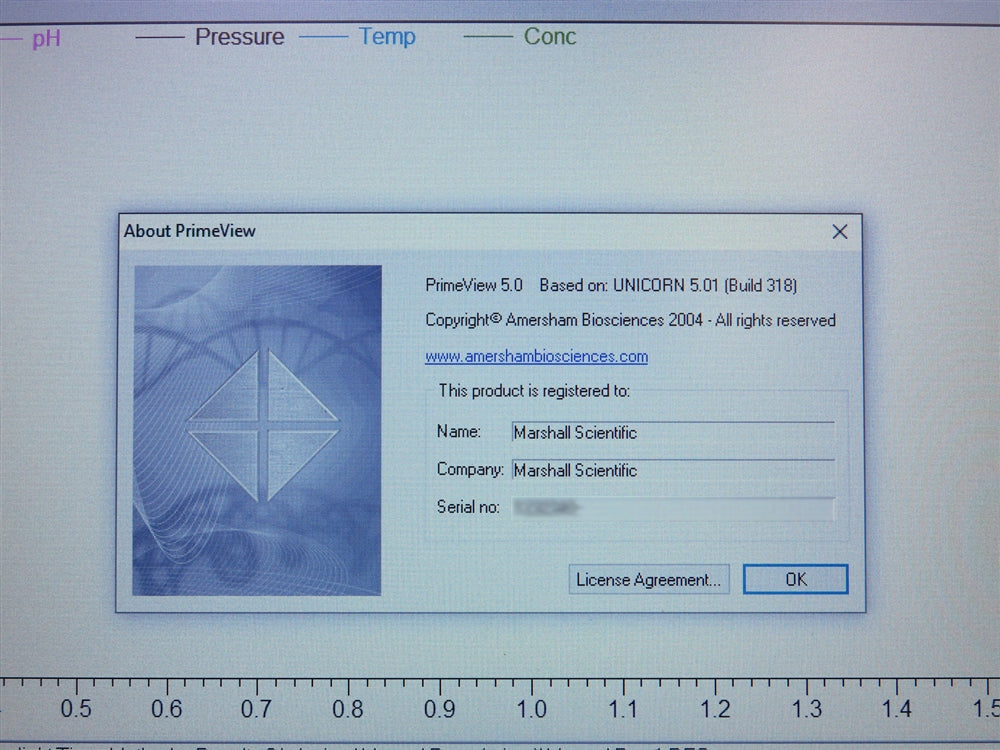Click the 0.8 mark on the axis

tap(348, 709)
